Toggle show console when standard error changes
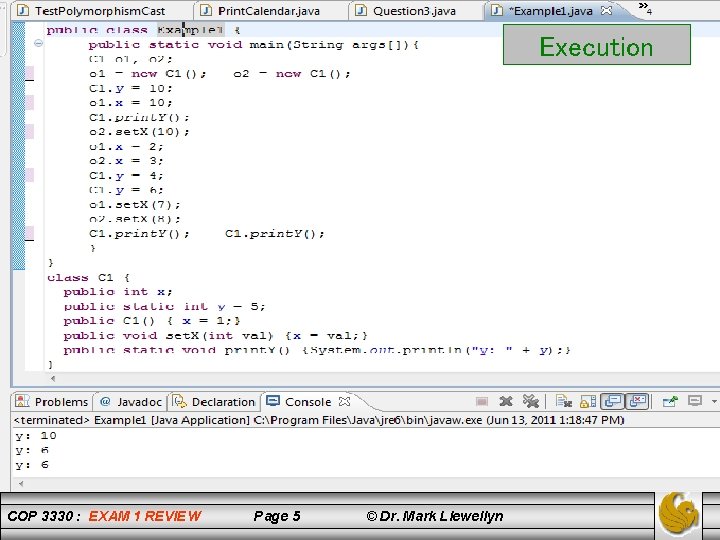720x540 pixels. [x=638, y=401]
